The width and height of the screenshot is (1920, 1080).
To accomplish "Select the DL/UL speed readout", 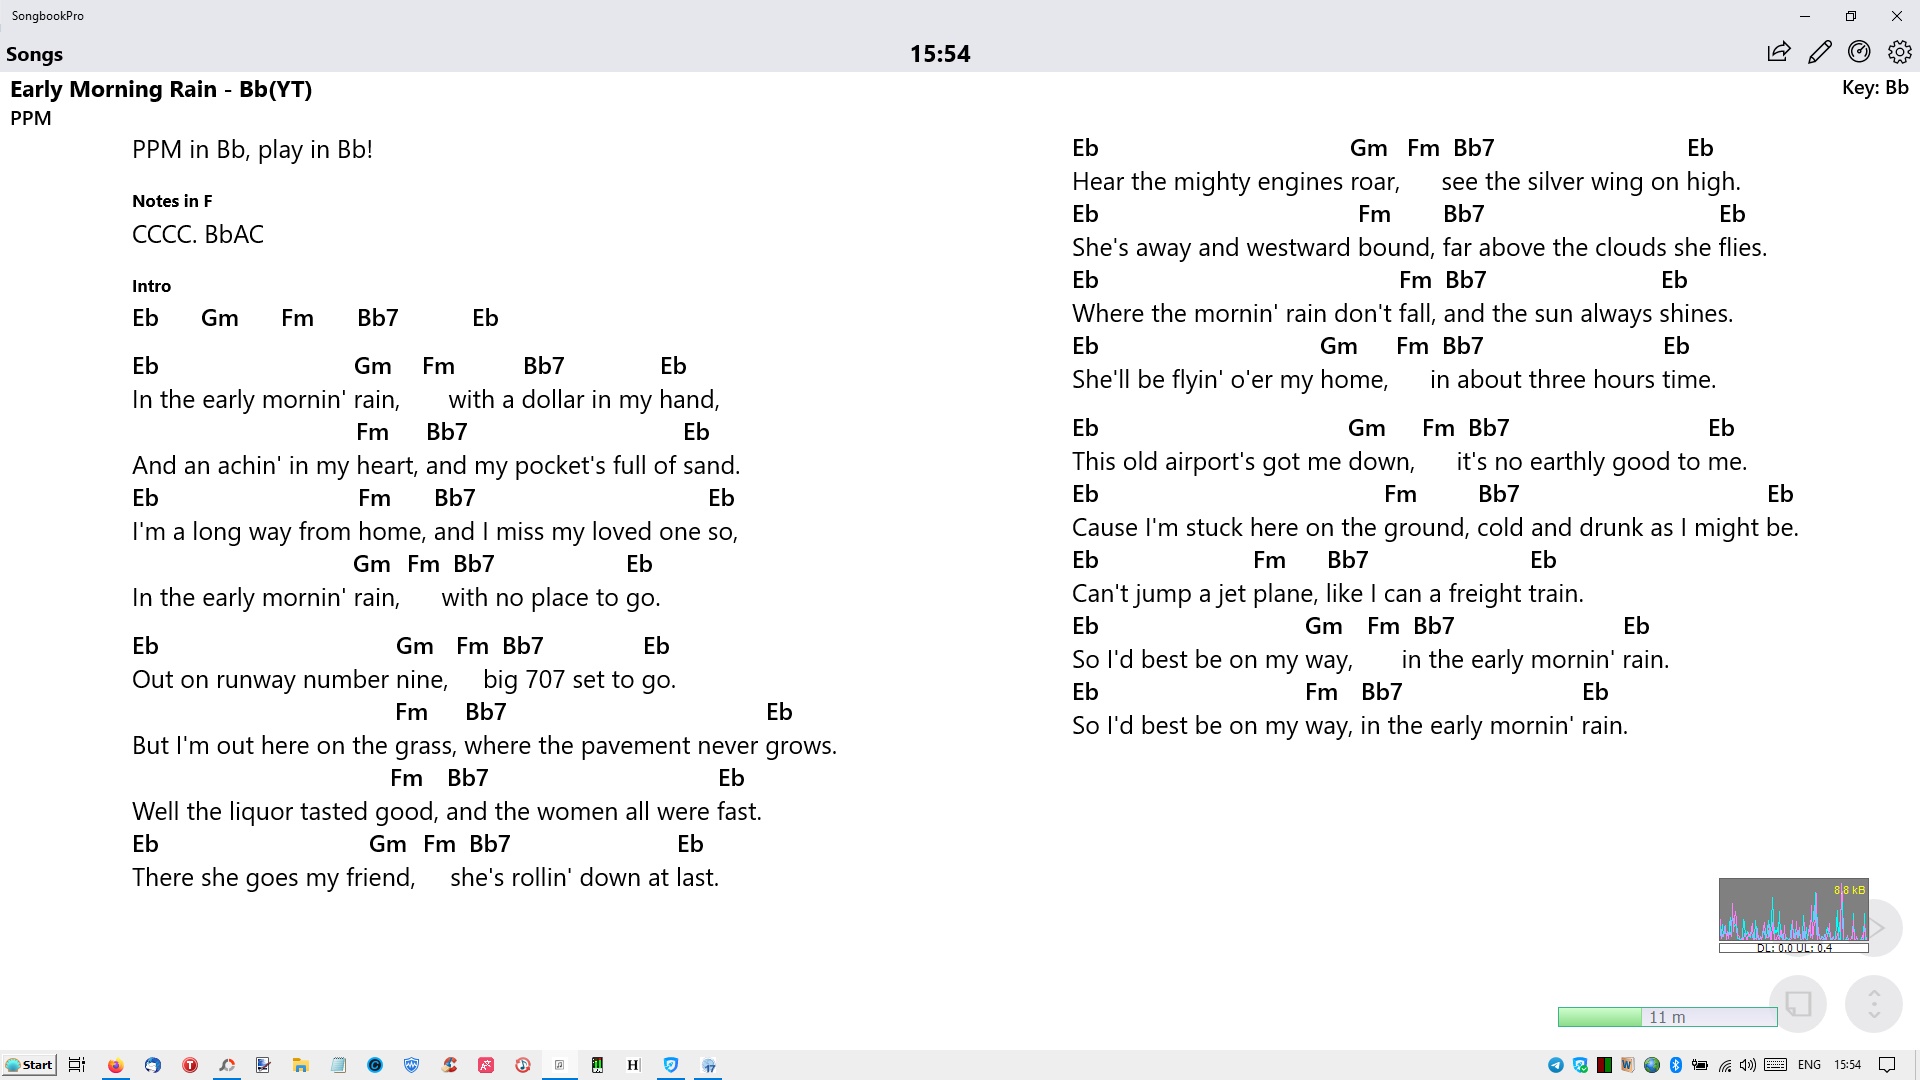I will [1794, 948].
